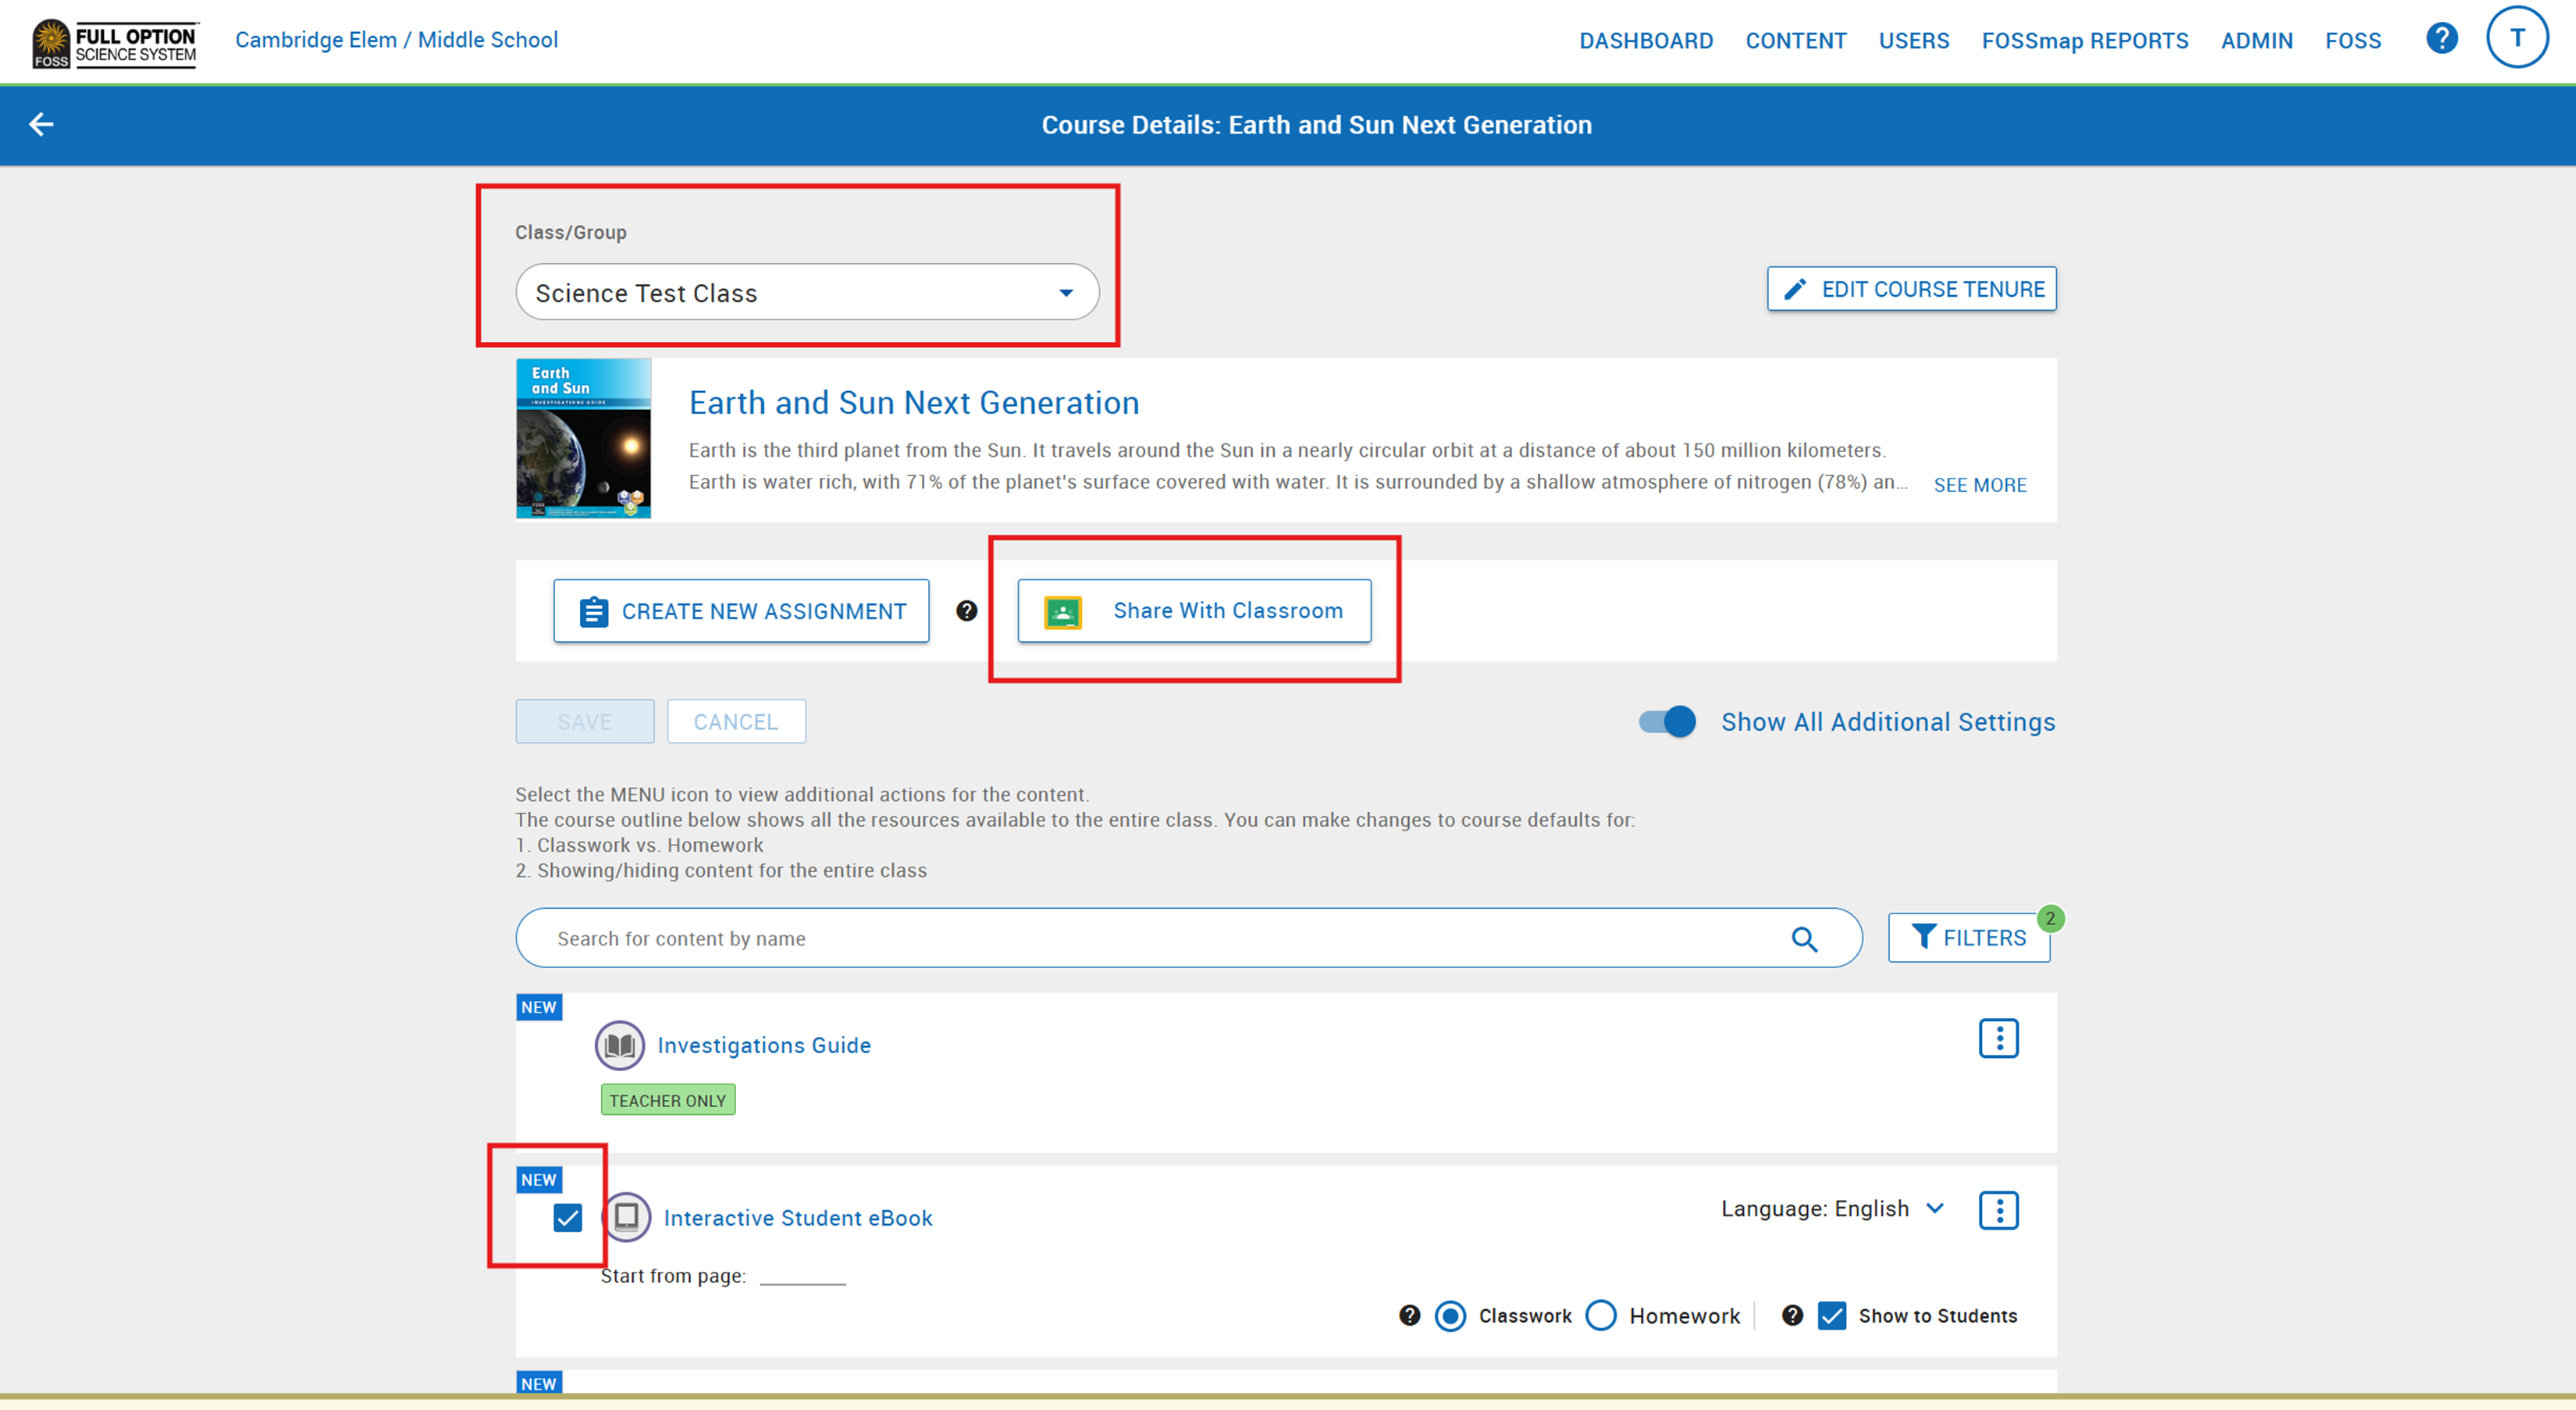Click the Earth and Sun Next Generation title
Screen dimensions: 2576x1410
tap(914, 402)
